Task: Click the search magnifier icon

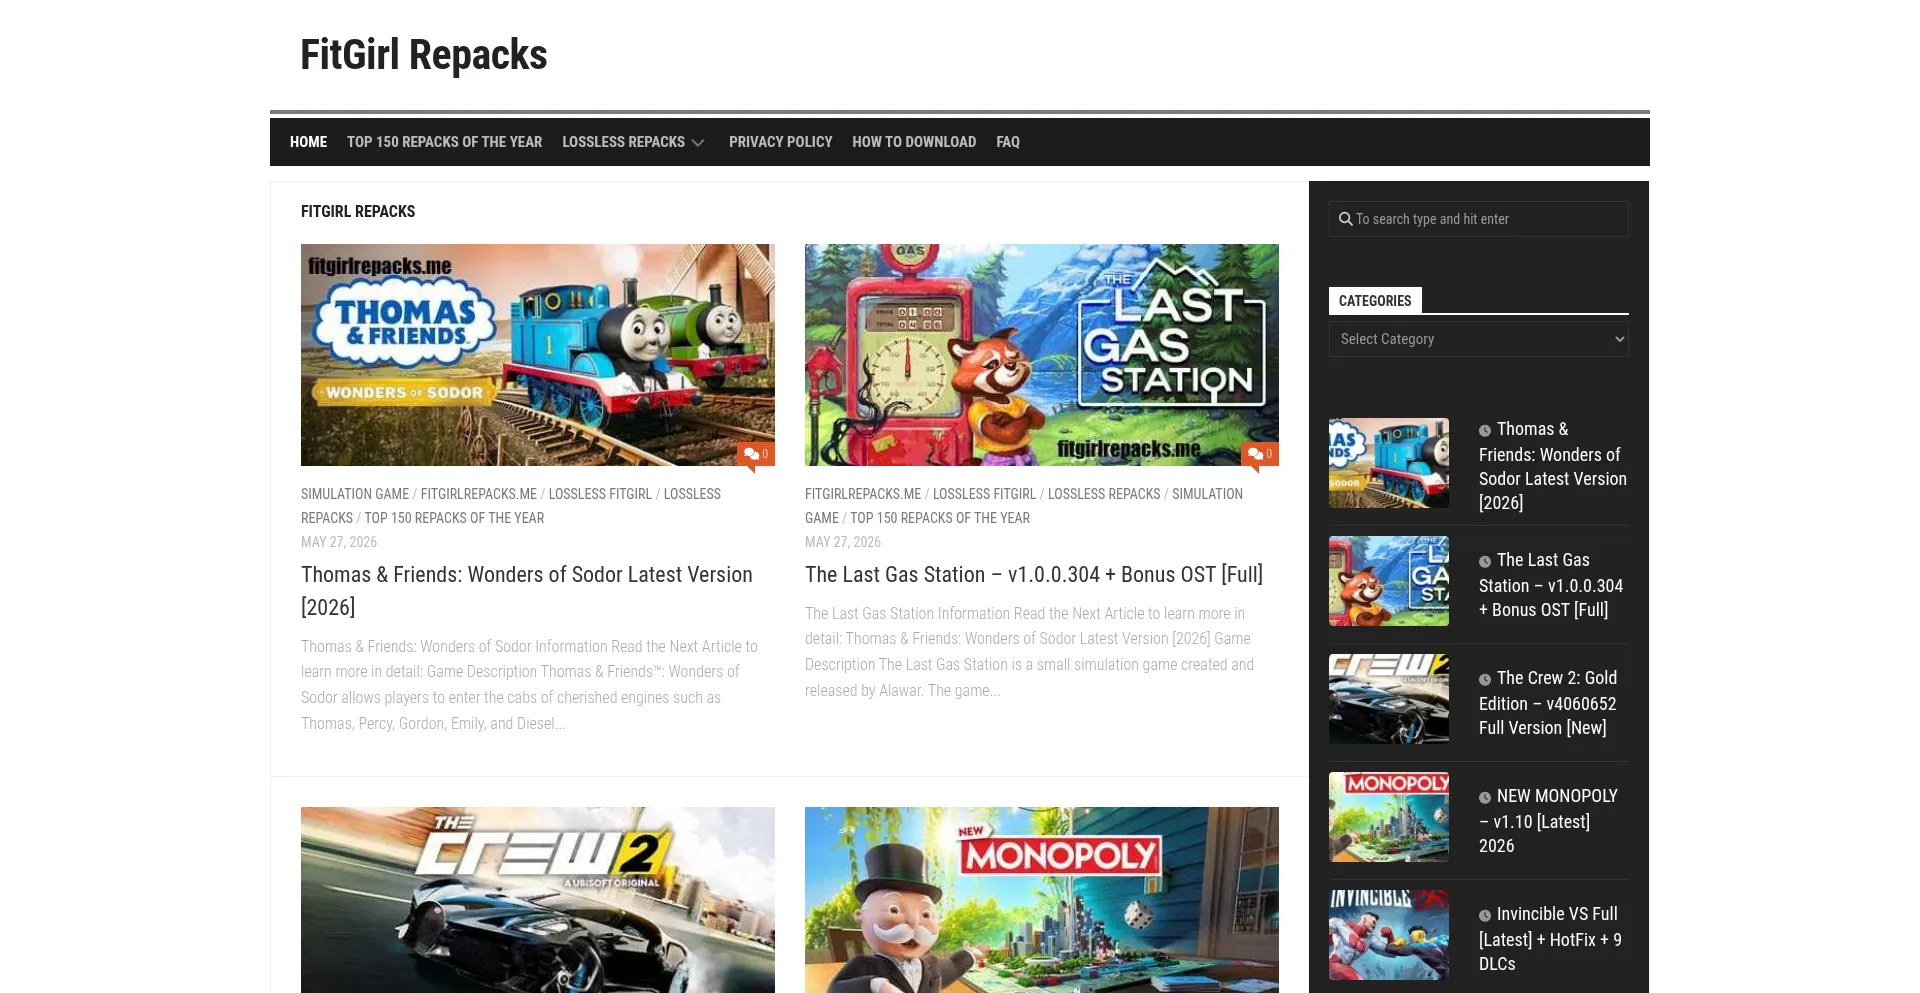Action: [x=1346, y=219]
